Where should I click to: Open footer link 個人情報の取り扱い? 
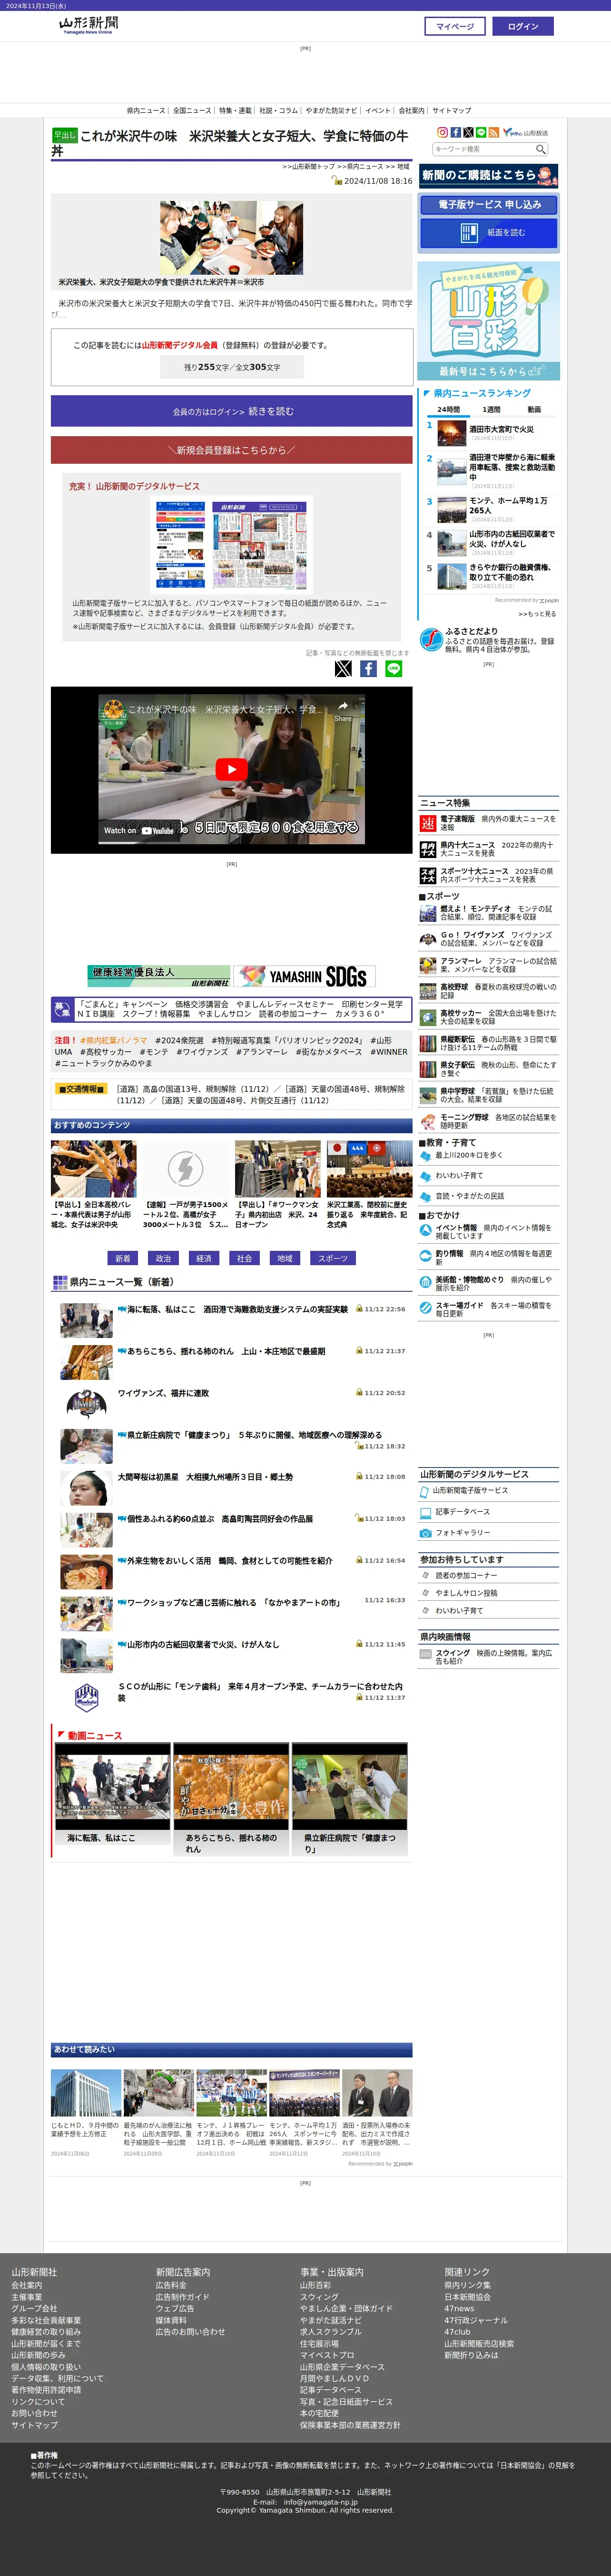46,2367
